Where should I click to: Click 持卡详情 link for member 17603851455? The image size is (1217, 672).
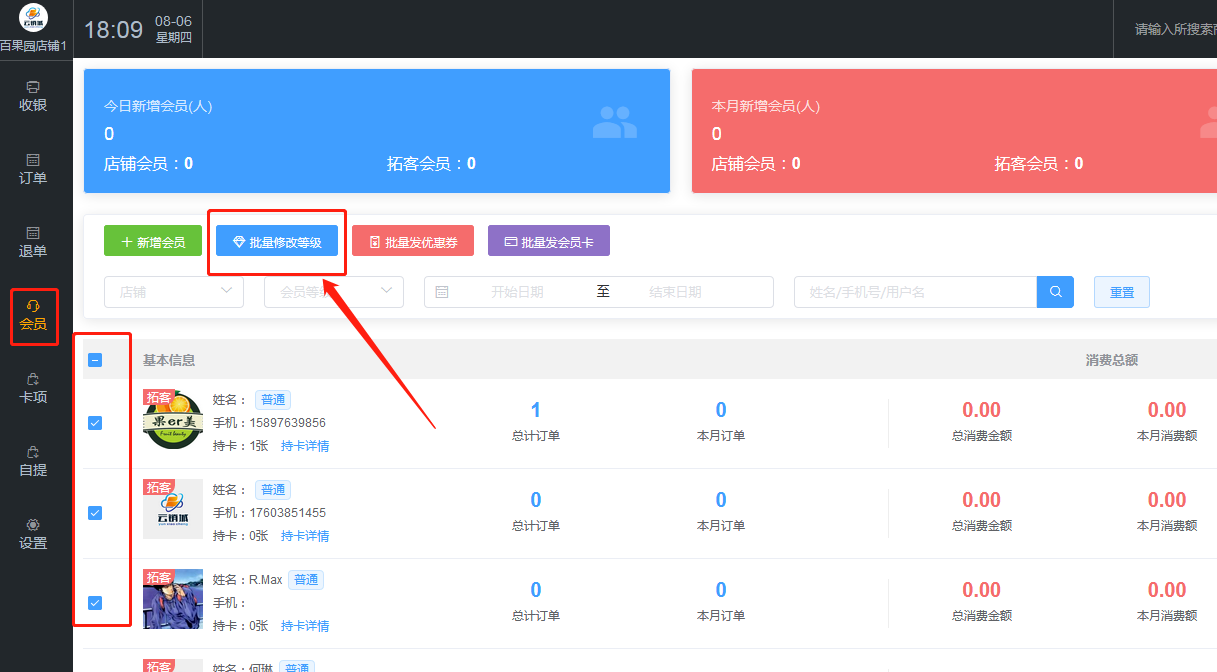coord(305,536)
